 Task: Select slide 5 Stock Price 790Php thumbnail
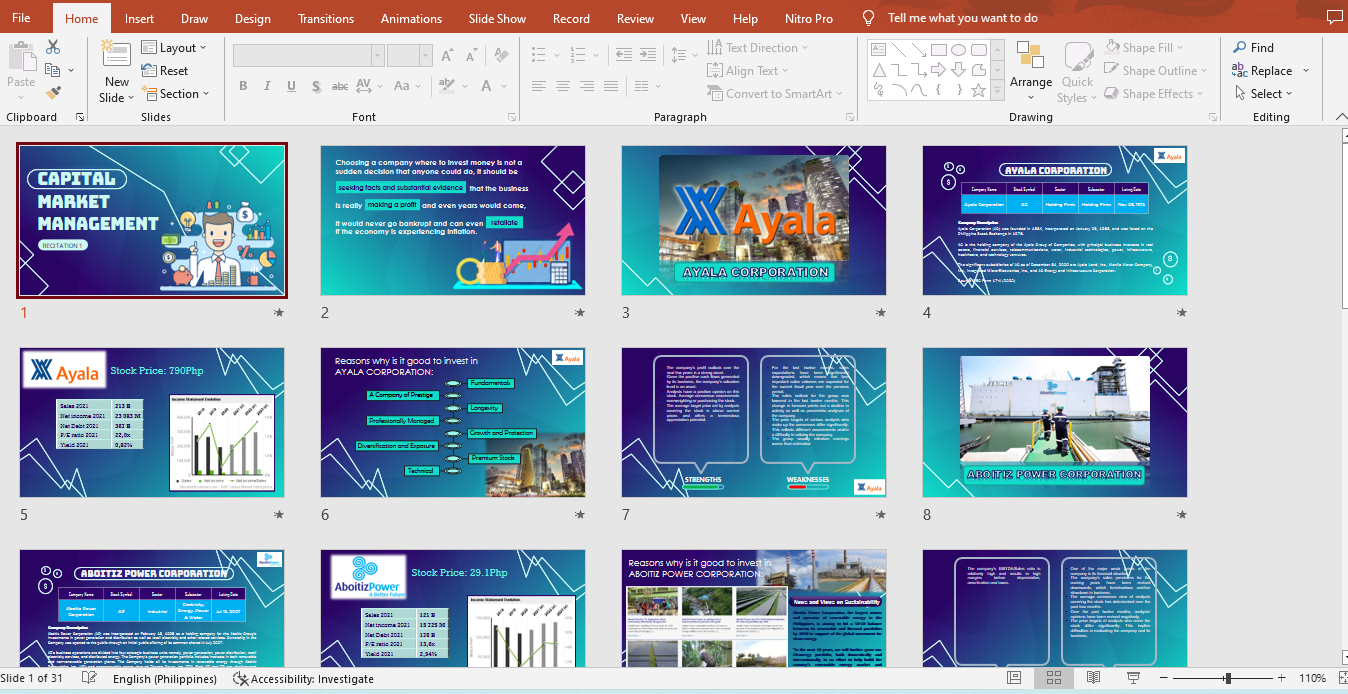152,422
